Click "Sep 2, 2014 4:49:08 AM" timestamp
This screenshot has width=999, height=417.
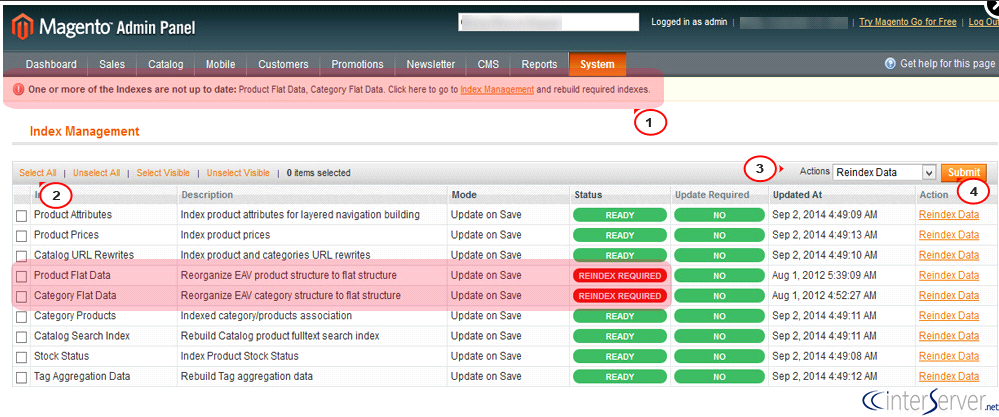[x=824, y=356]
